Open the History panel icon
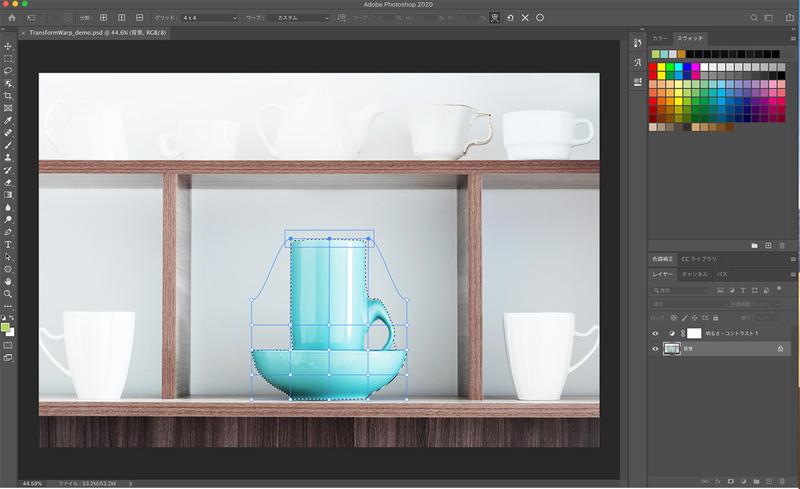800x489 pixels. (637, 43)
